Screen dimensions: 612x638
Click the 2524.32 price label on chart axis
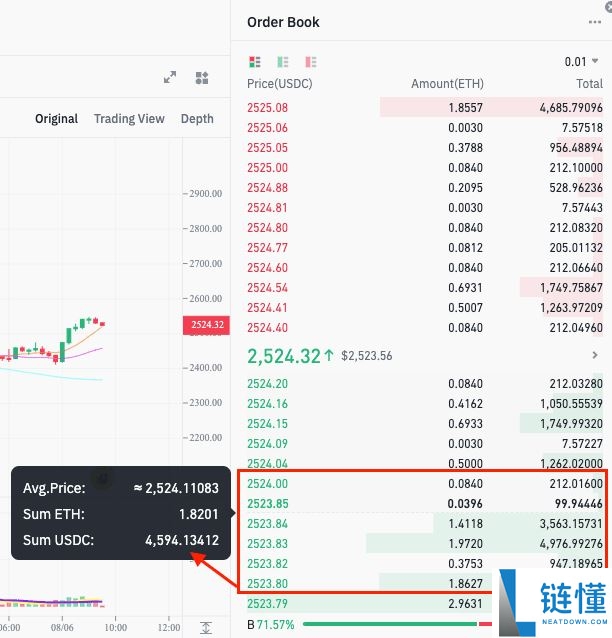pyautogui.click(x=207, y=325)
